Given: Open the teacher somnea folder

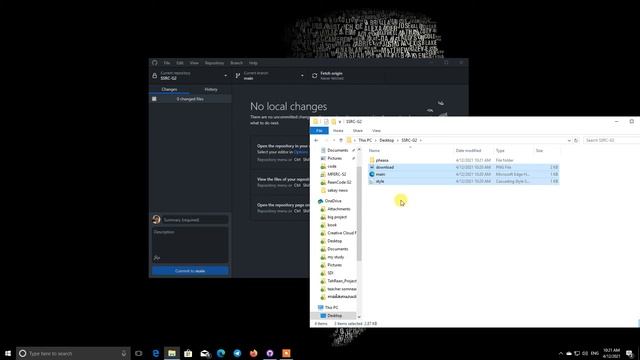Looking at the screenshot, I should [x=341, y=289].
